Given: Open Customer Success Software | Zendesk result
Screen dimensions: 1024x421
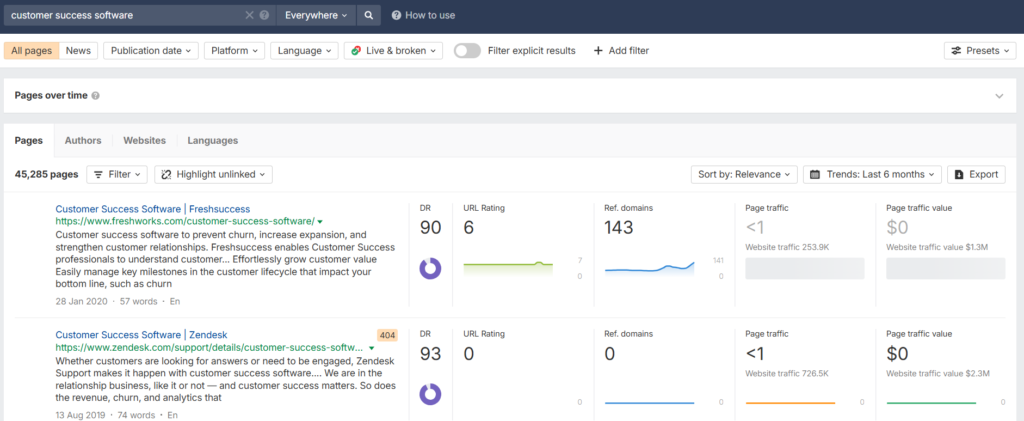Looking at the screenshot, I should coord(141,335).
